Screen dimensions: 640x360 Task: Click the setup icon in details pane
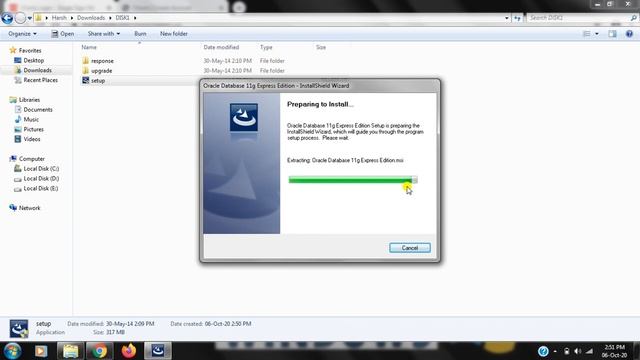tap(19, 329)
